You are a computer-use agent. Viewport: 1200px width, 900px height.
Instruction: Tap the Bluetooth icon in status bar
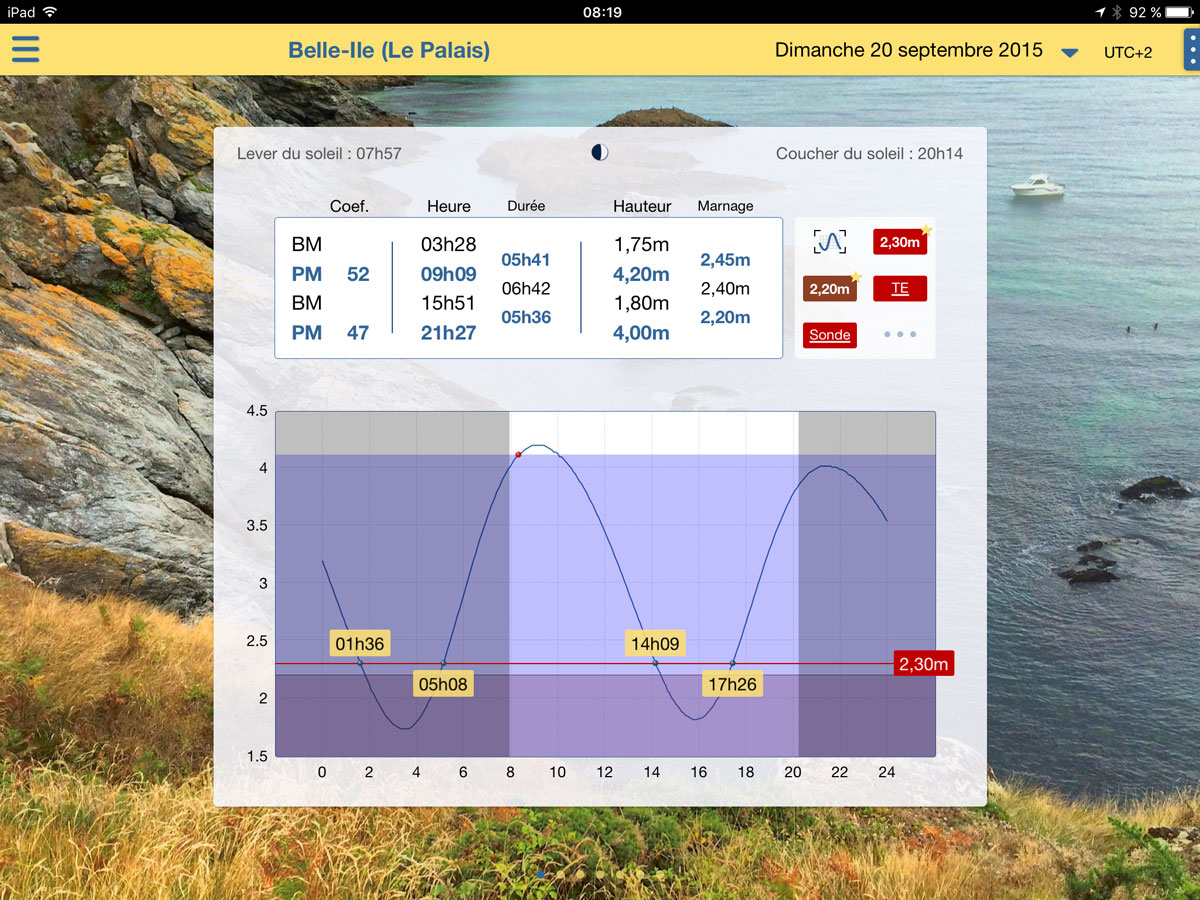click(x=1117, y=12)
